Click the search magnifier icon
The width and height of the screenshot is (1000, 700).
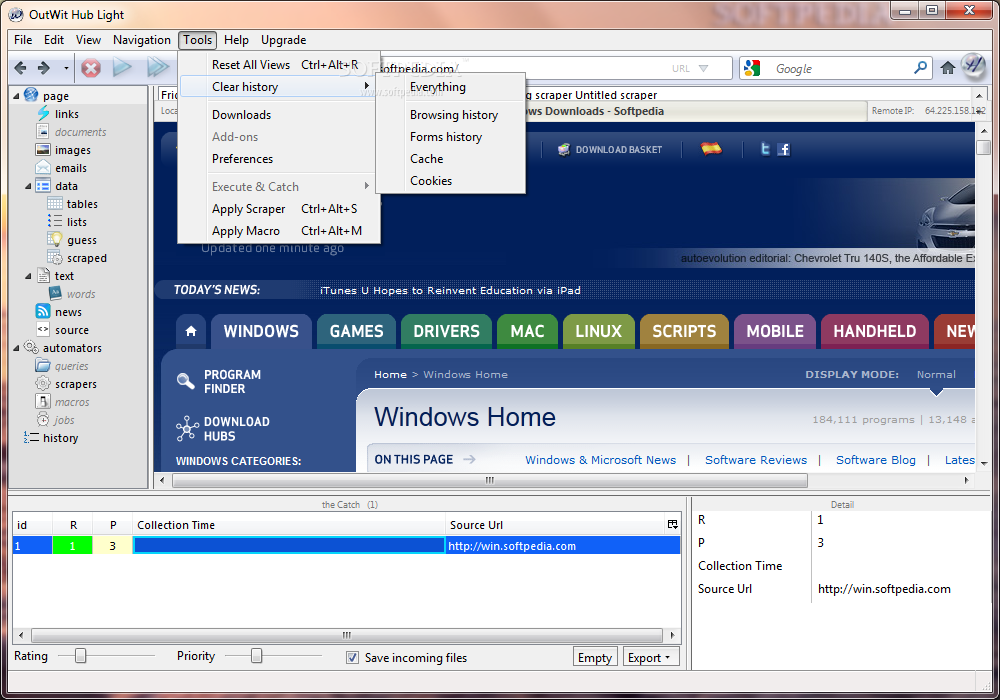[920, 68]
